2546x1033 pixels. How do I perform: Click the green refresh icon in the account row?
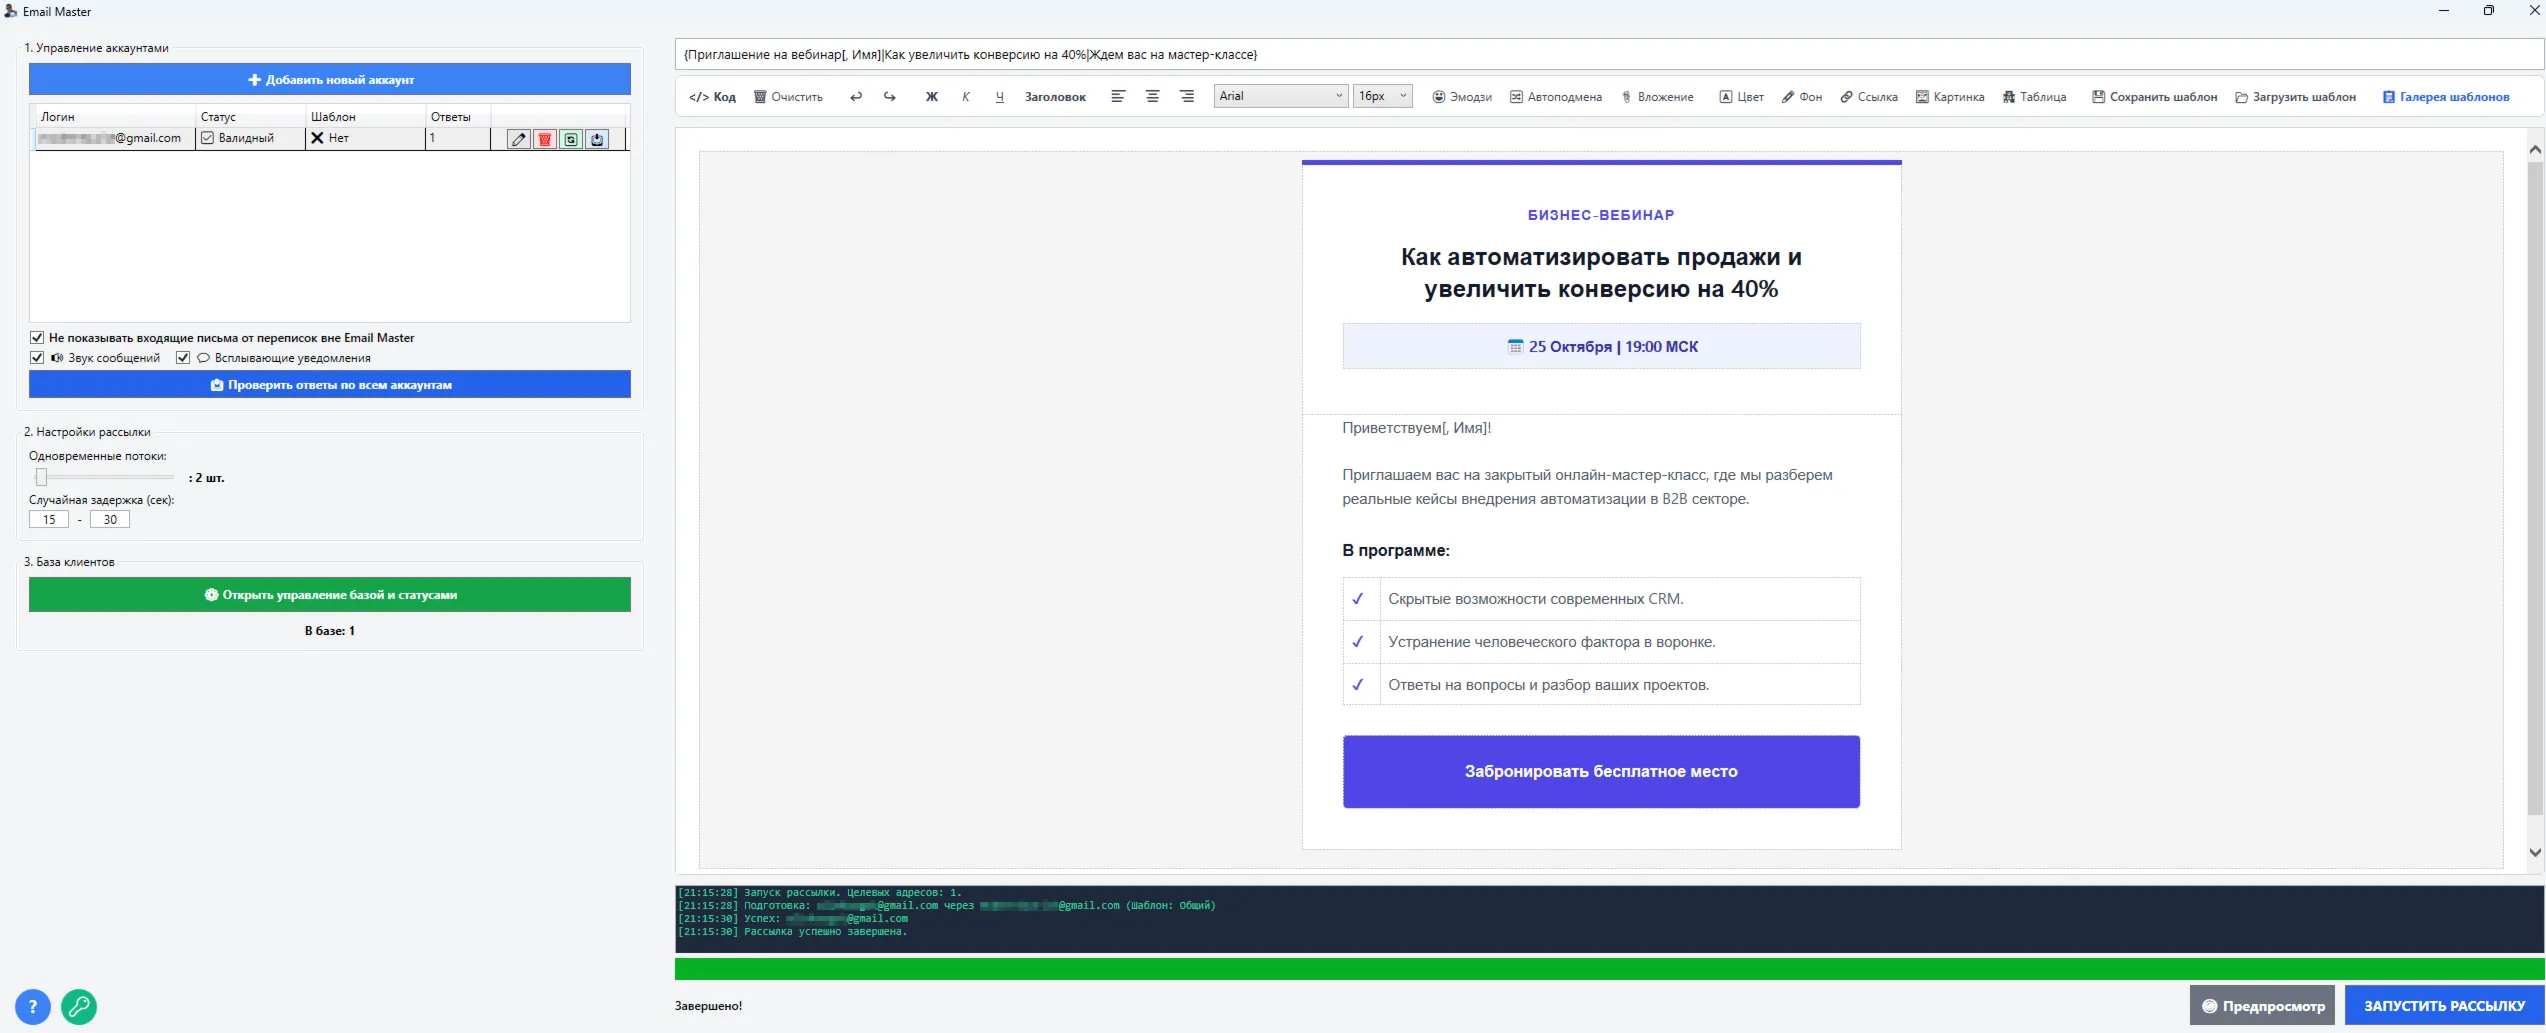(570, 139)
